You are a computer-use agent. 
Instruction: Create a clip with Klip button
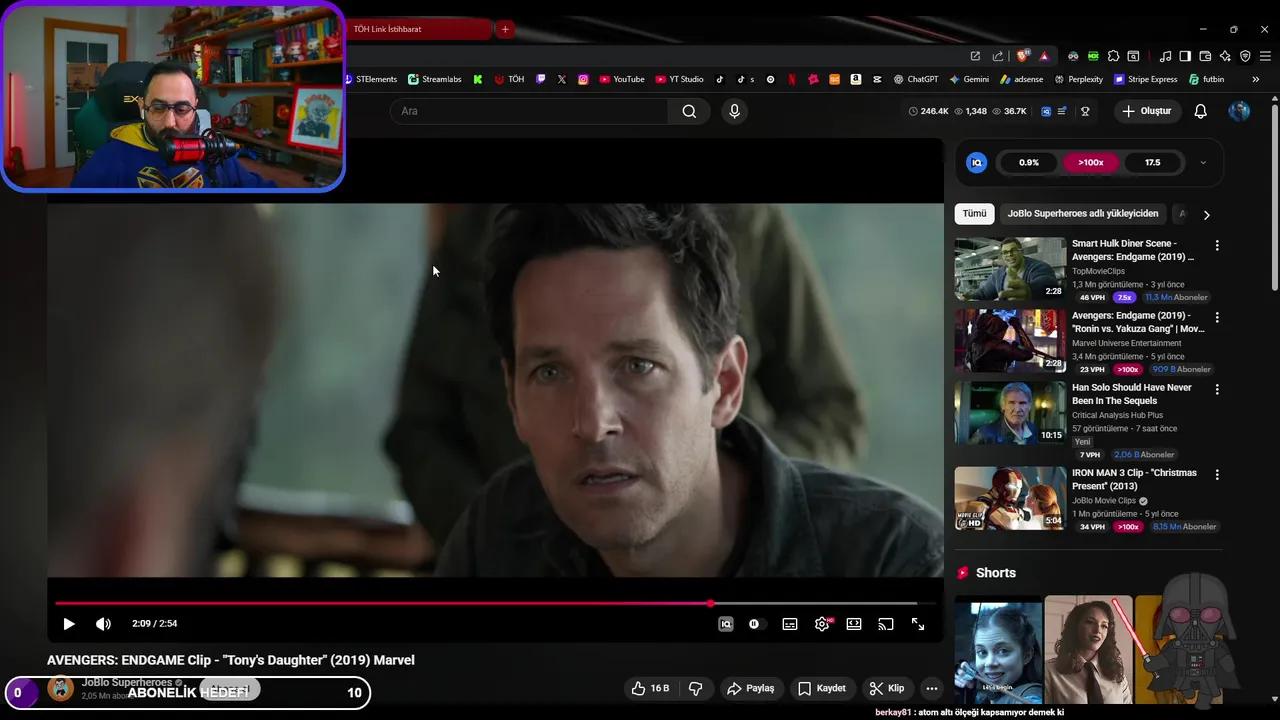click(x=887, y=688)
